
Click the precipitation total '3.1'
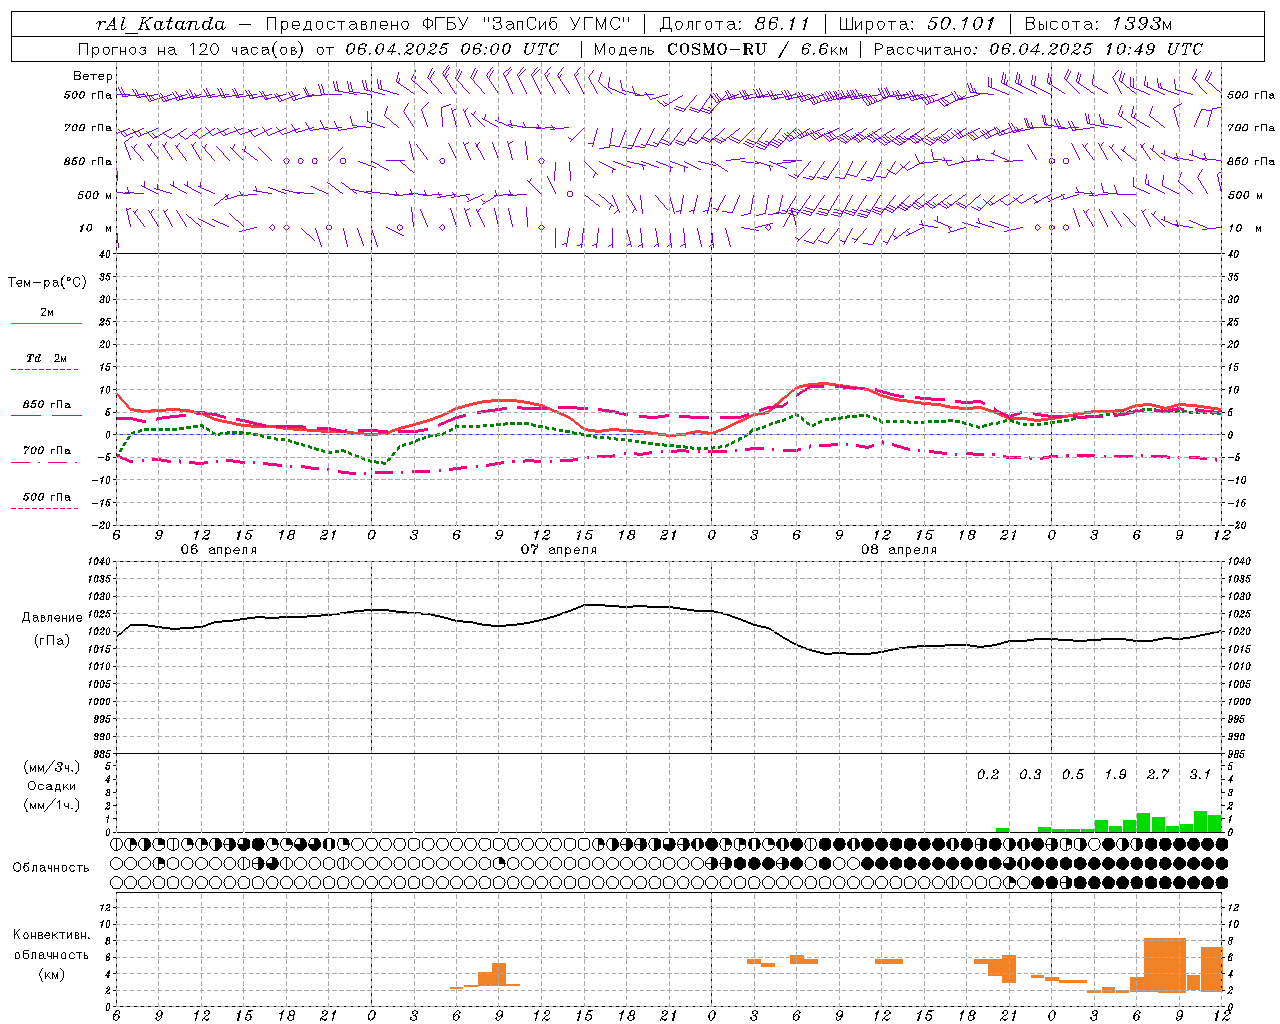[1200, 775]
